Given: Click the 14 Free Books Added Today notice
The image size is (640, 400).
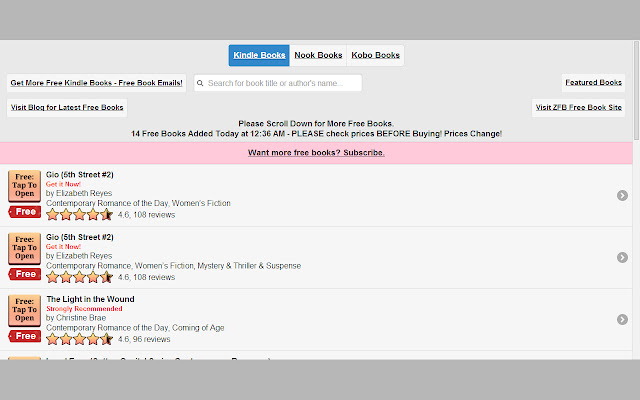Looking at the screenshot, I should pos(316,134).
